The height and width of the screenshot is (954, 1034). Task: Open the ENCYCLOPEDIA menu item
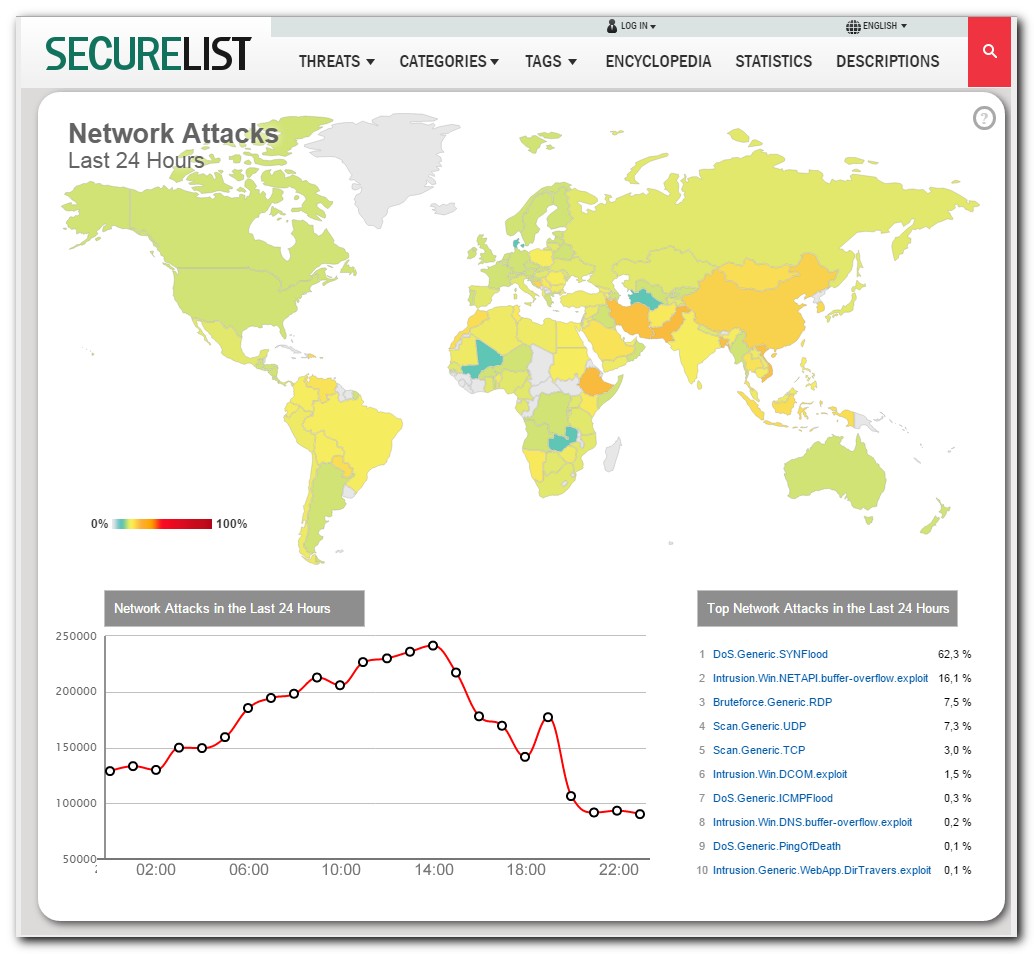click(x=658, y=61)
